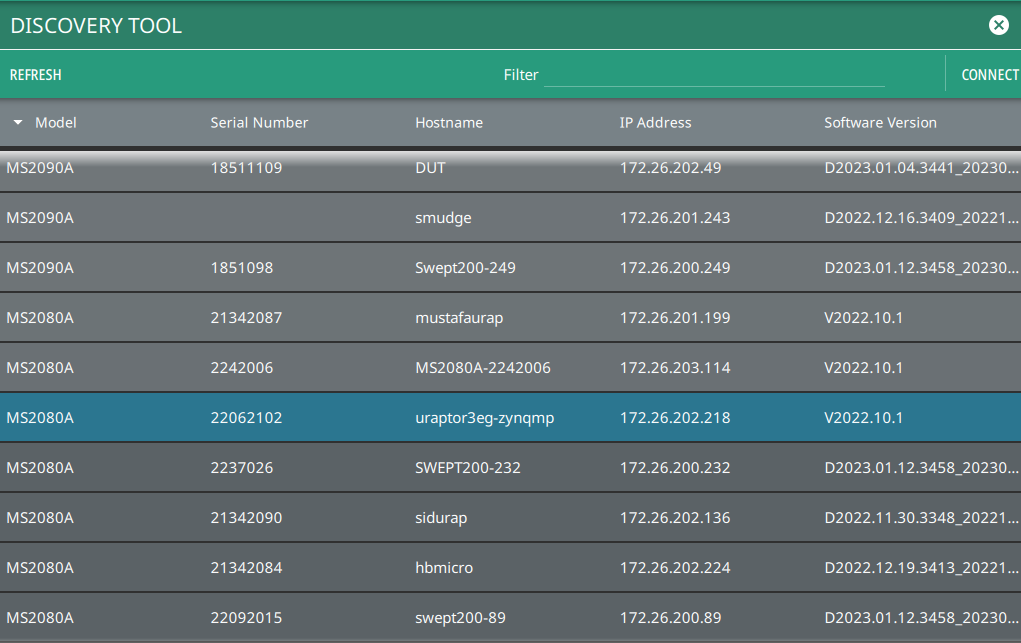
Task: Sort by the Hostname column header
Action: (x=449, y=123)
